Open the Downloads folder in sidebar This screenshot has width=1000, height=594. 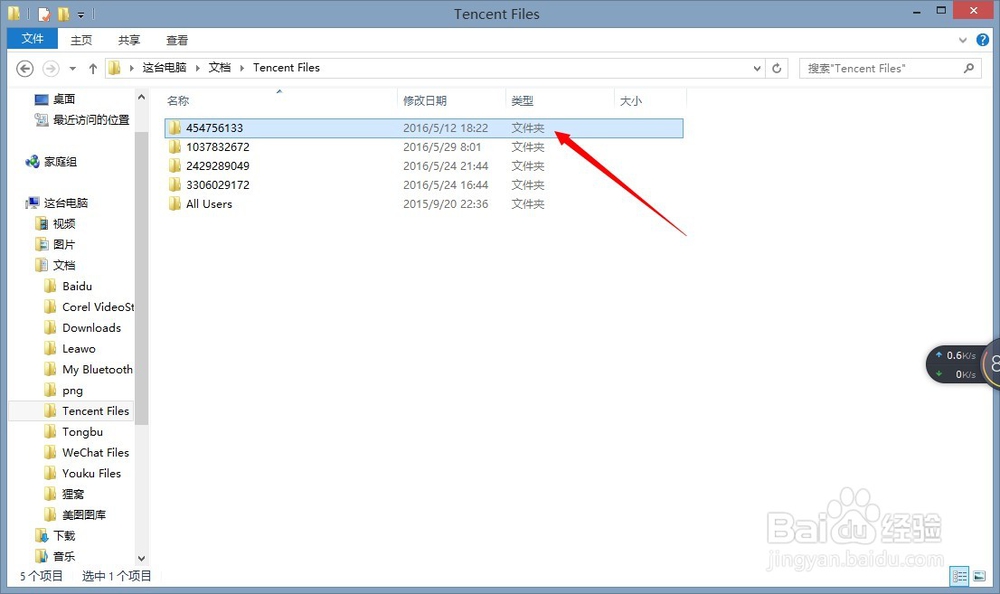click(91, 328)
